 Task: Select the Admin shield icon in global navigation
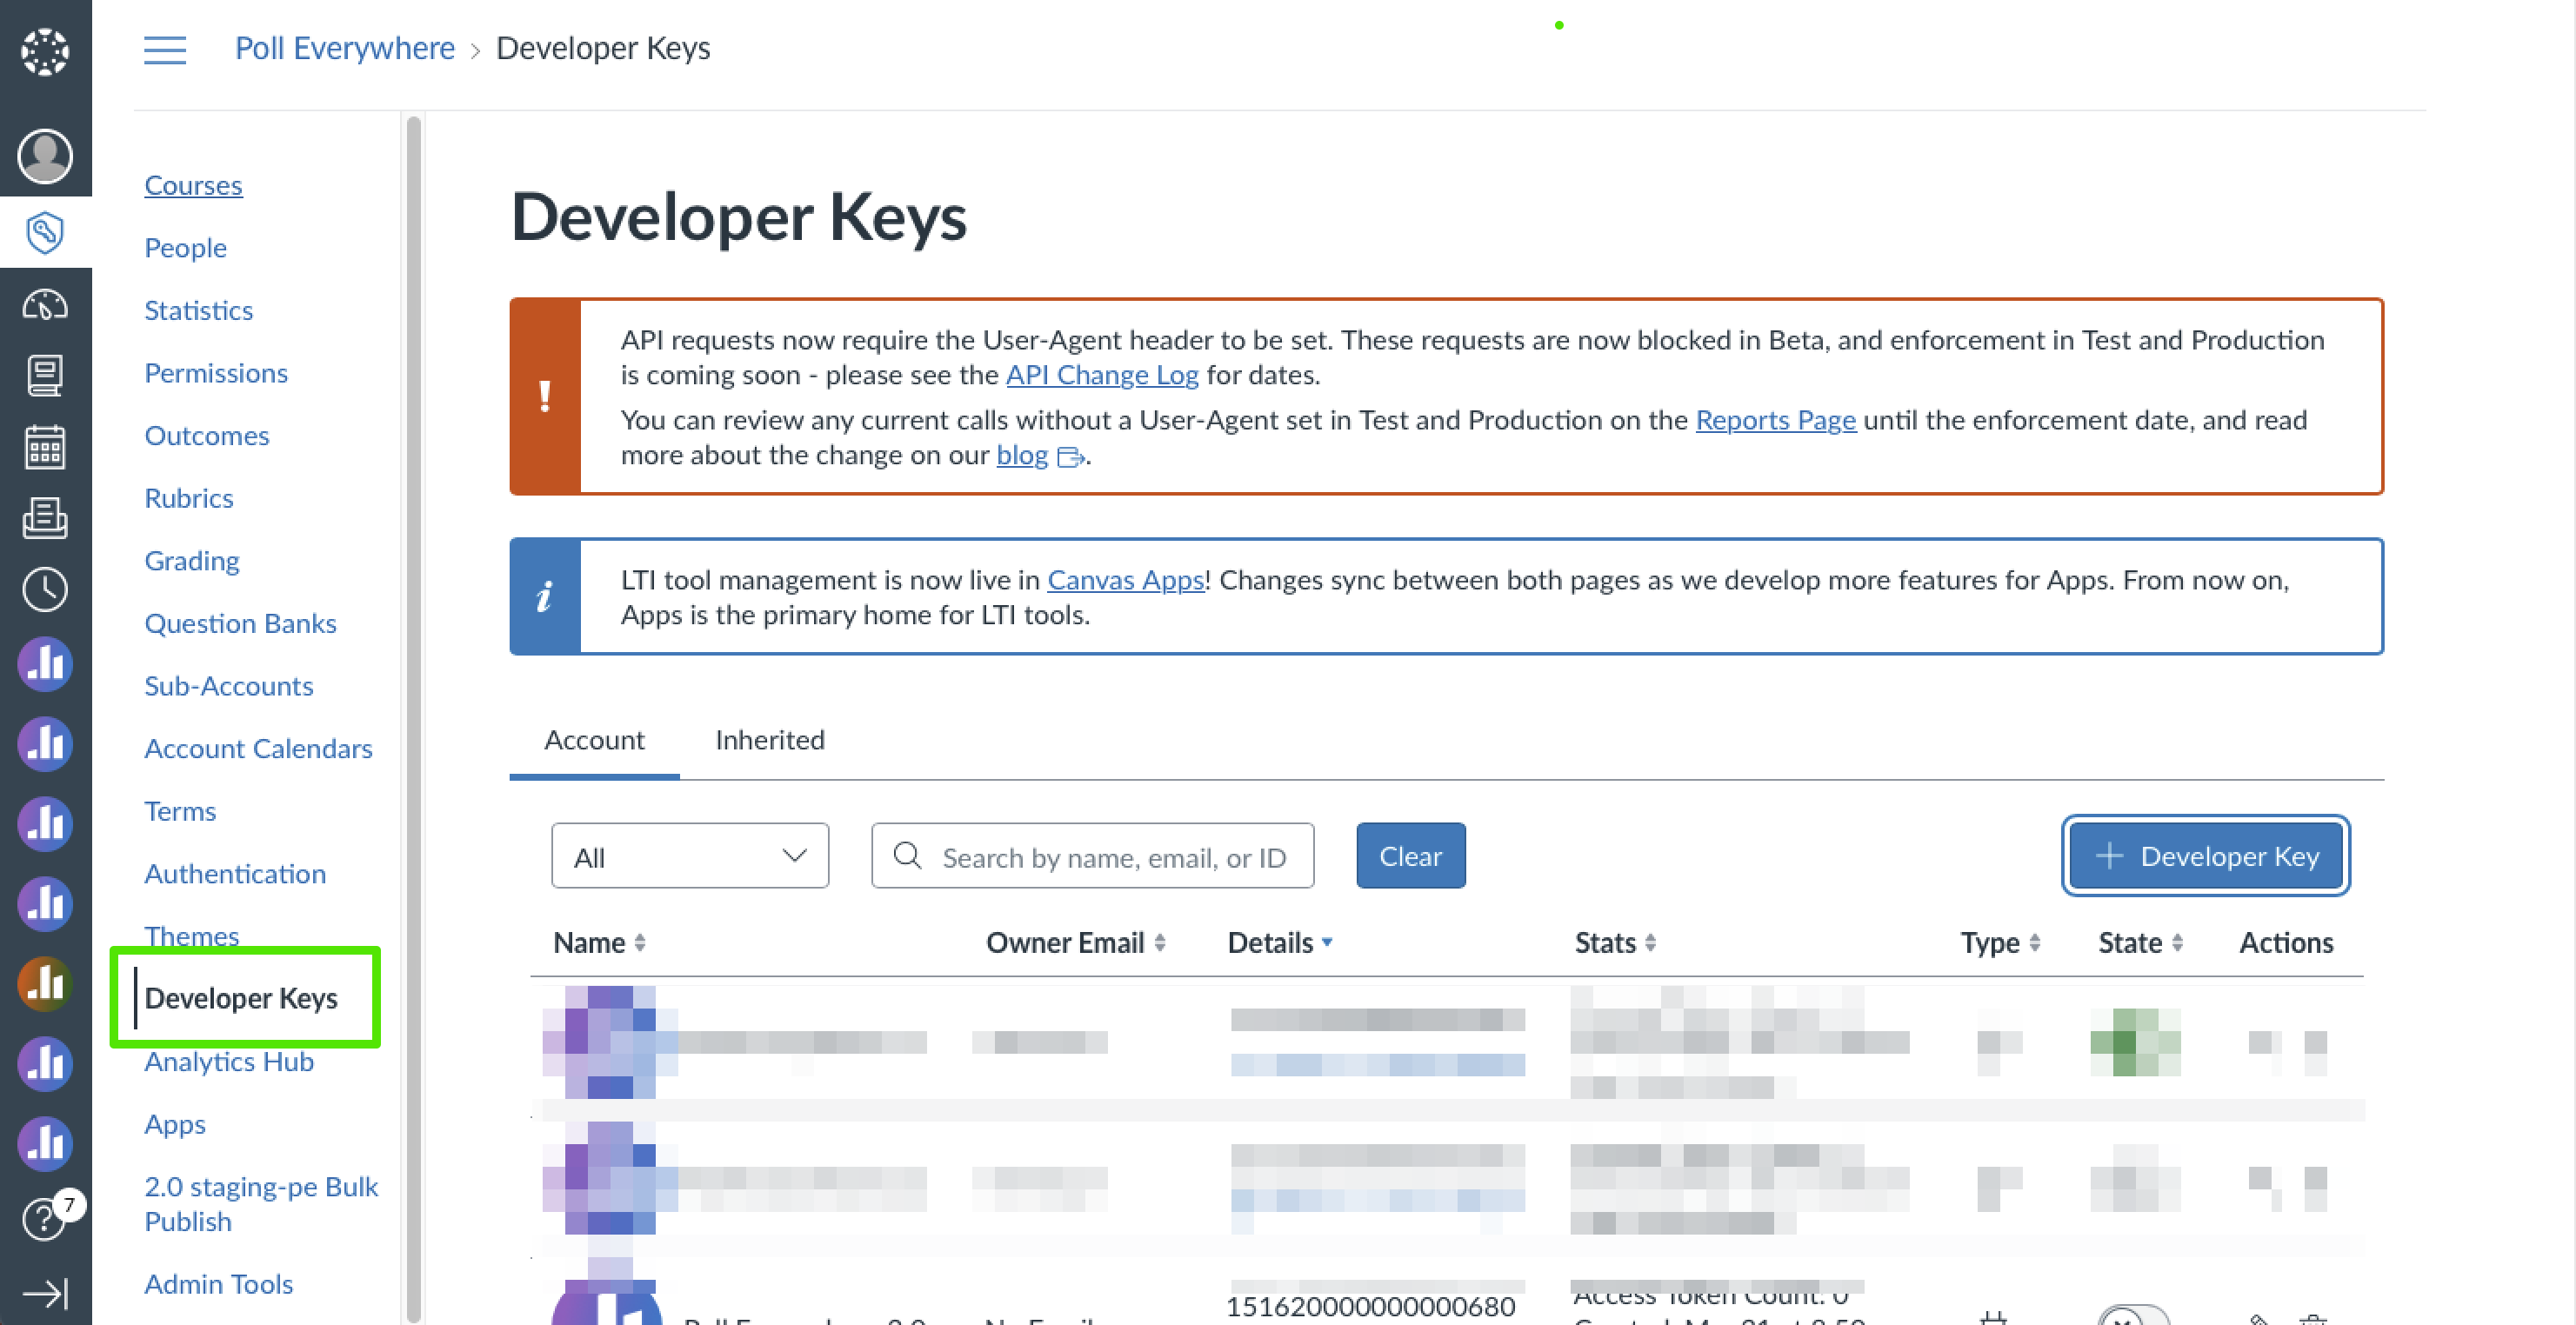pyautogui.click(x=45, y=232)
